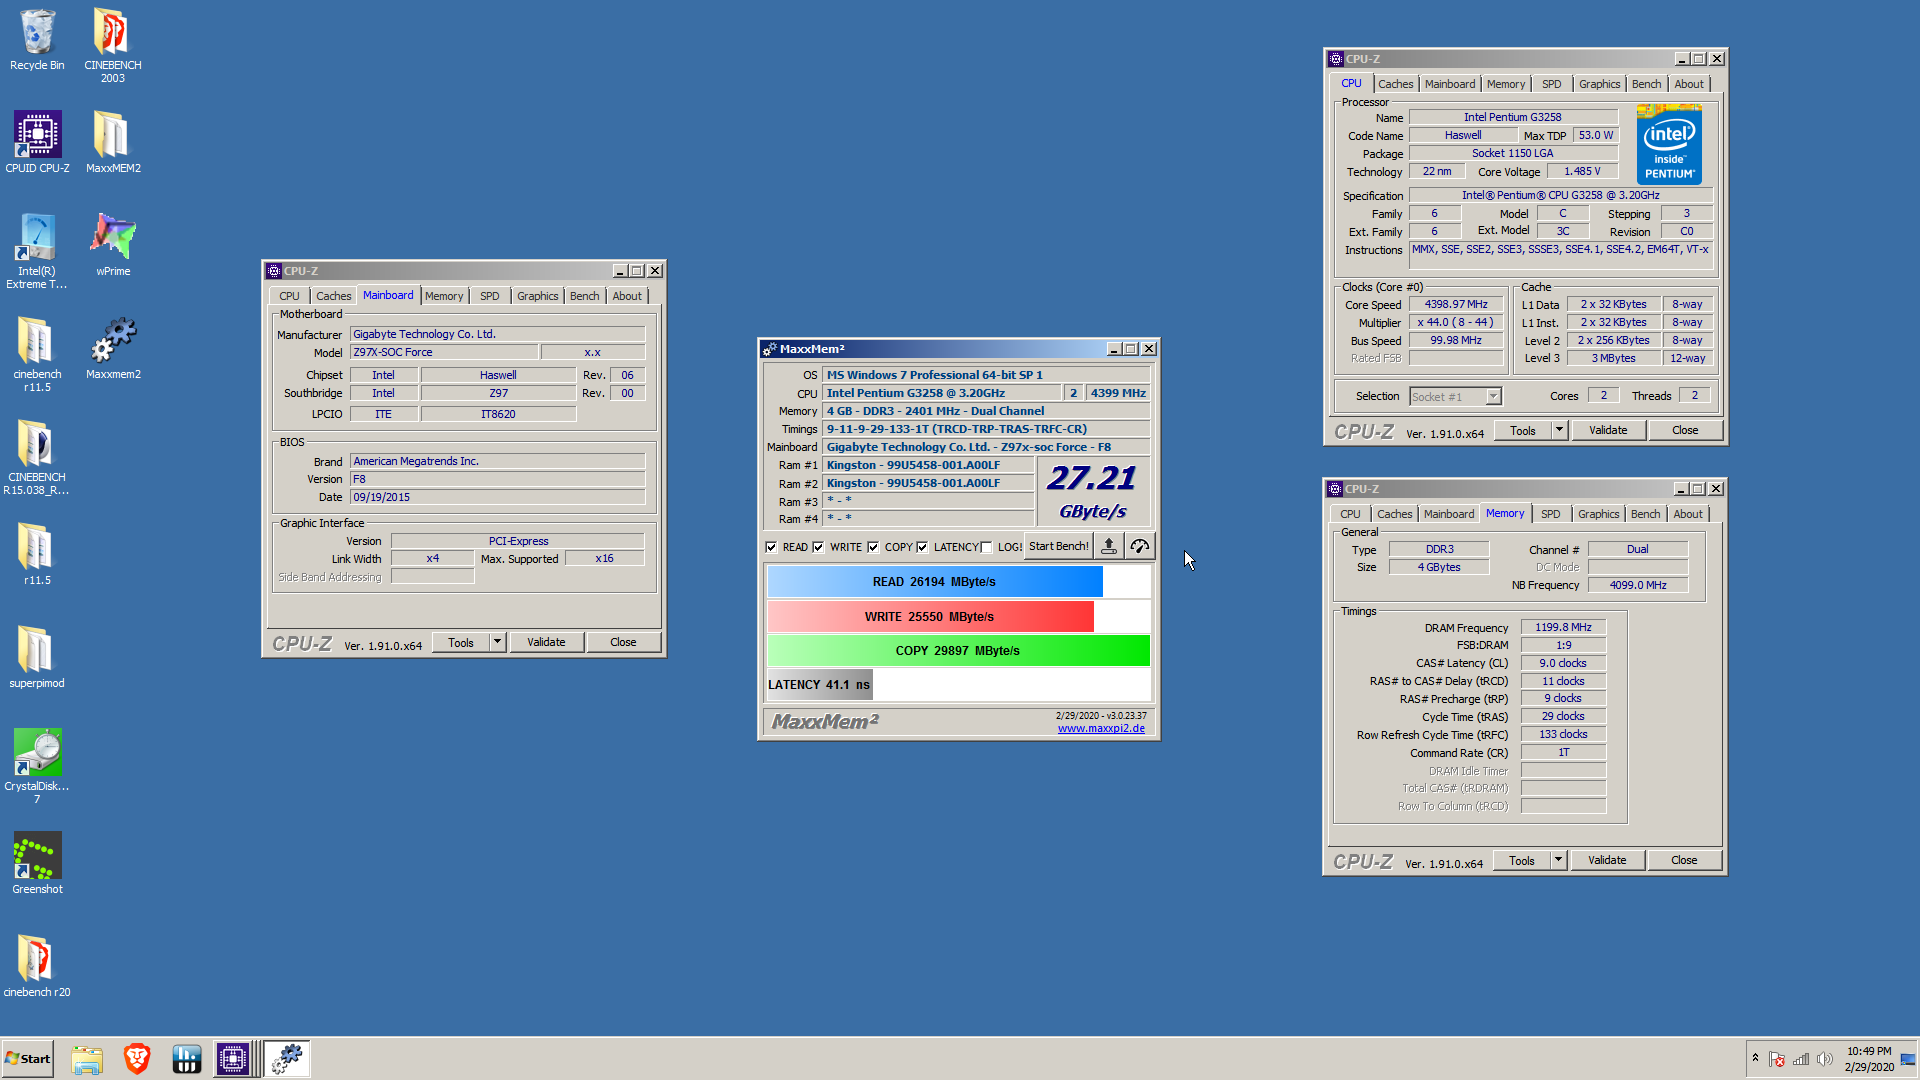The width and height of the screenshot is (1920, 1080).
Task: Open the superpimod folder icon
Action: click(x=37, y=657)
